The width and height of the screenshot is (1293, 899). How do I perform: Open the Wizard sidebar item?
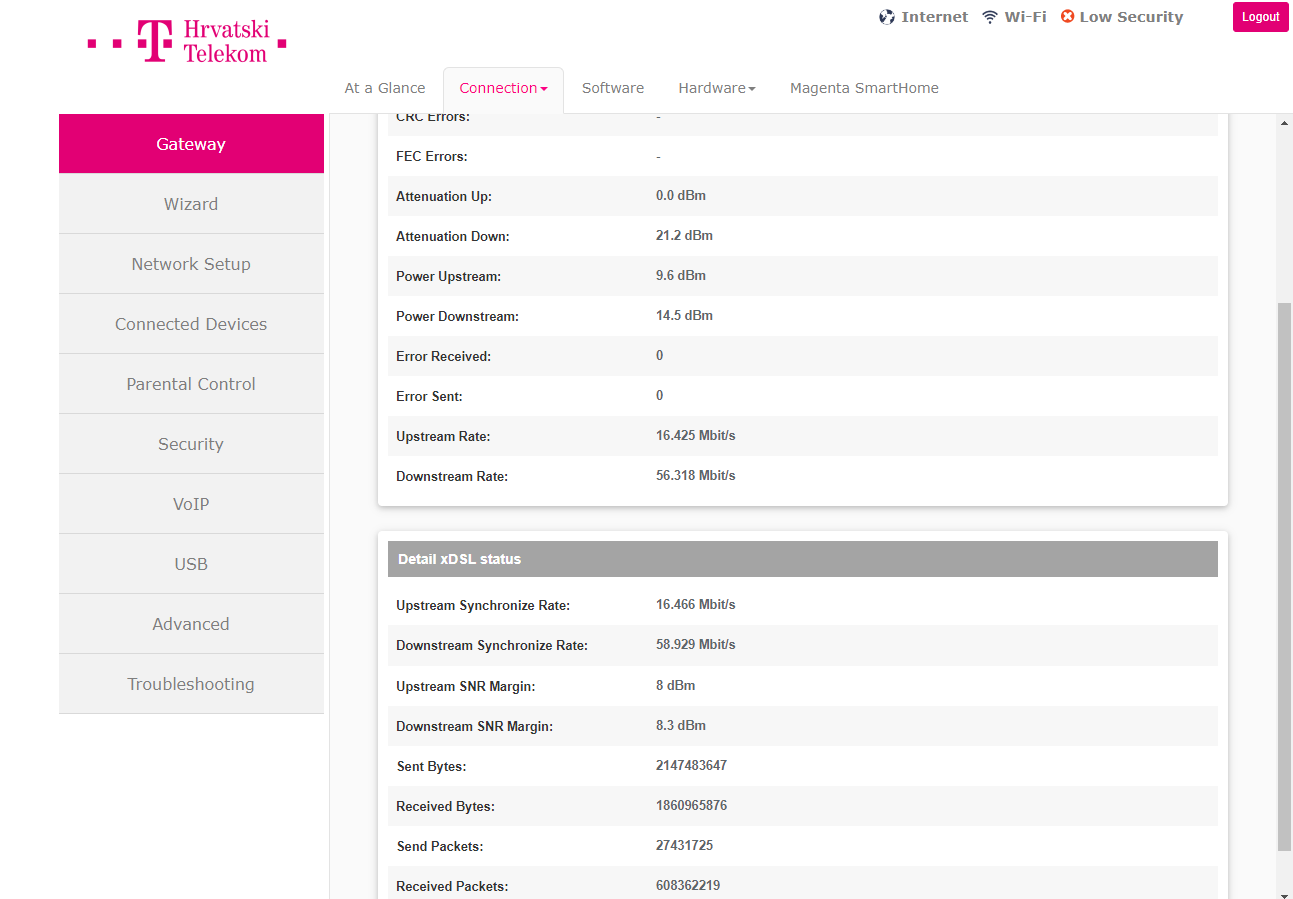coord(191,204)
